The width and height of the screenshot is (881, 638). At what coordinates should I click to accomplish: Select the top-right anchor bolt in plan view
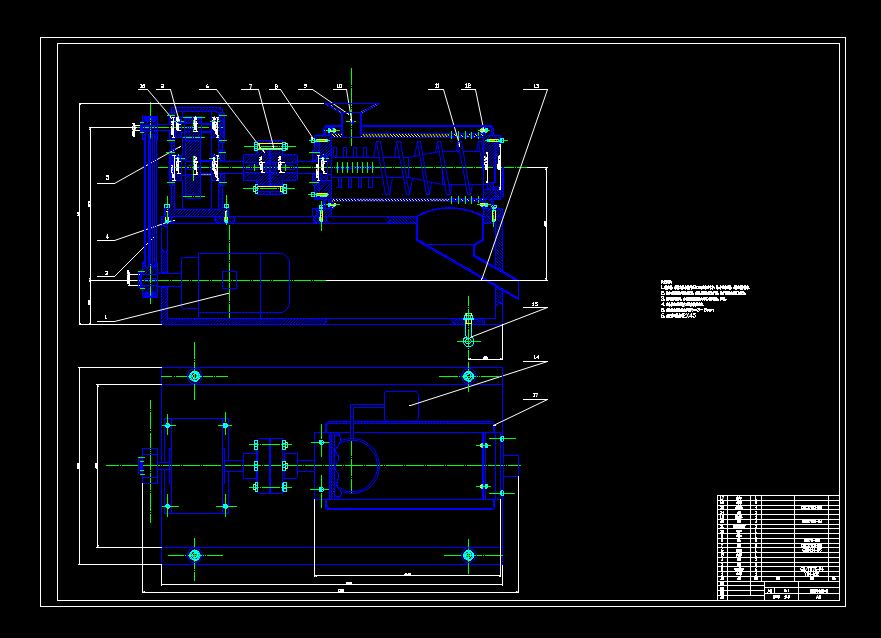469,376
